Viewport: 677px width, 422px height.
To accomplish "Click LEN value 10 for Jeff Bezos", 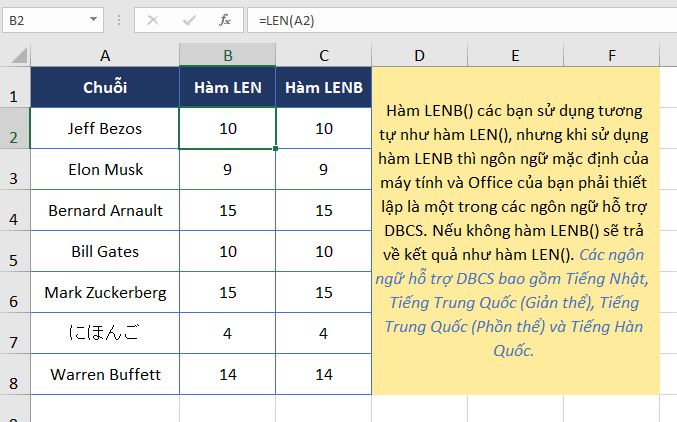I will [228, 128].
